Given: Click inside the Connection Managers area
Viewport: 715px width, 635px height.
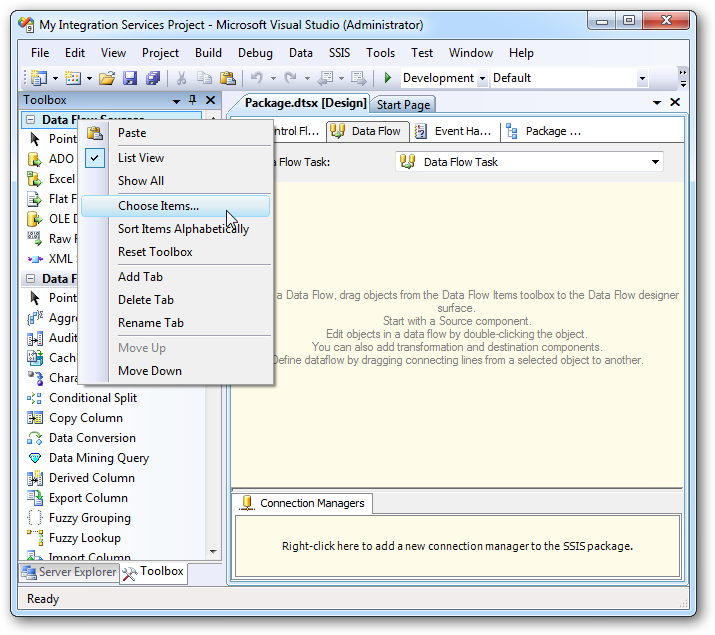Looking at the screenshot, I should click(x=457, y=546).
